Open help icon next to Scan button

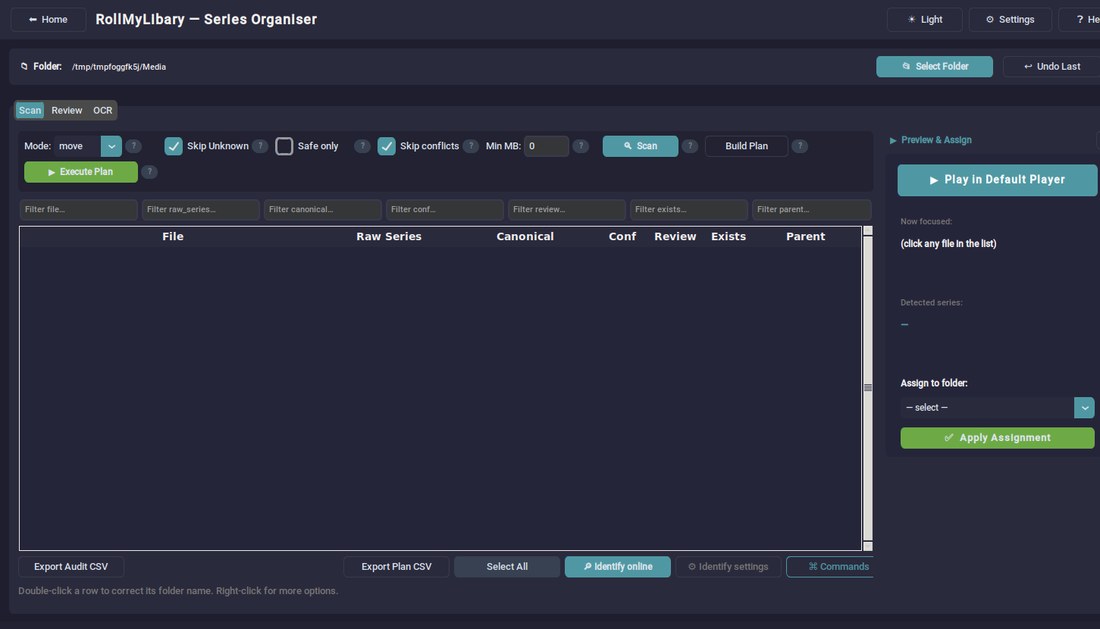pyautogui.click(x=690, y=146)
